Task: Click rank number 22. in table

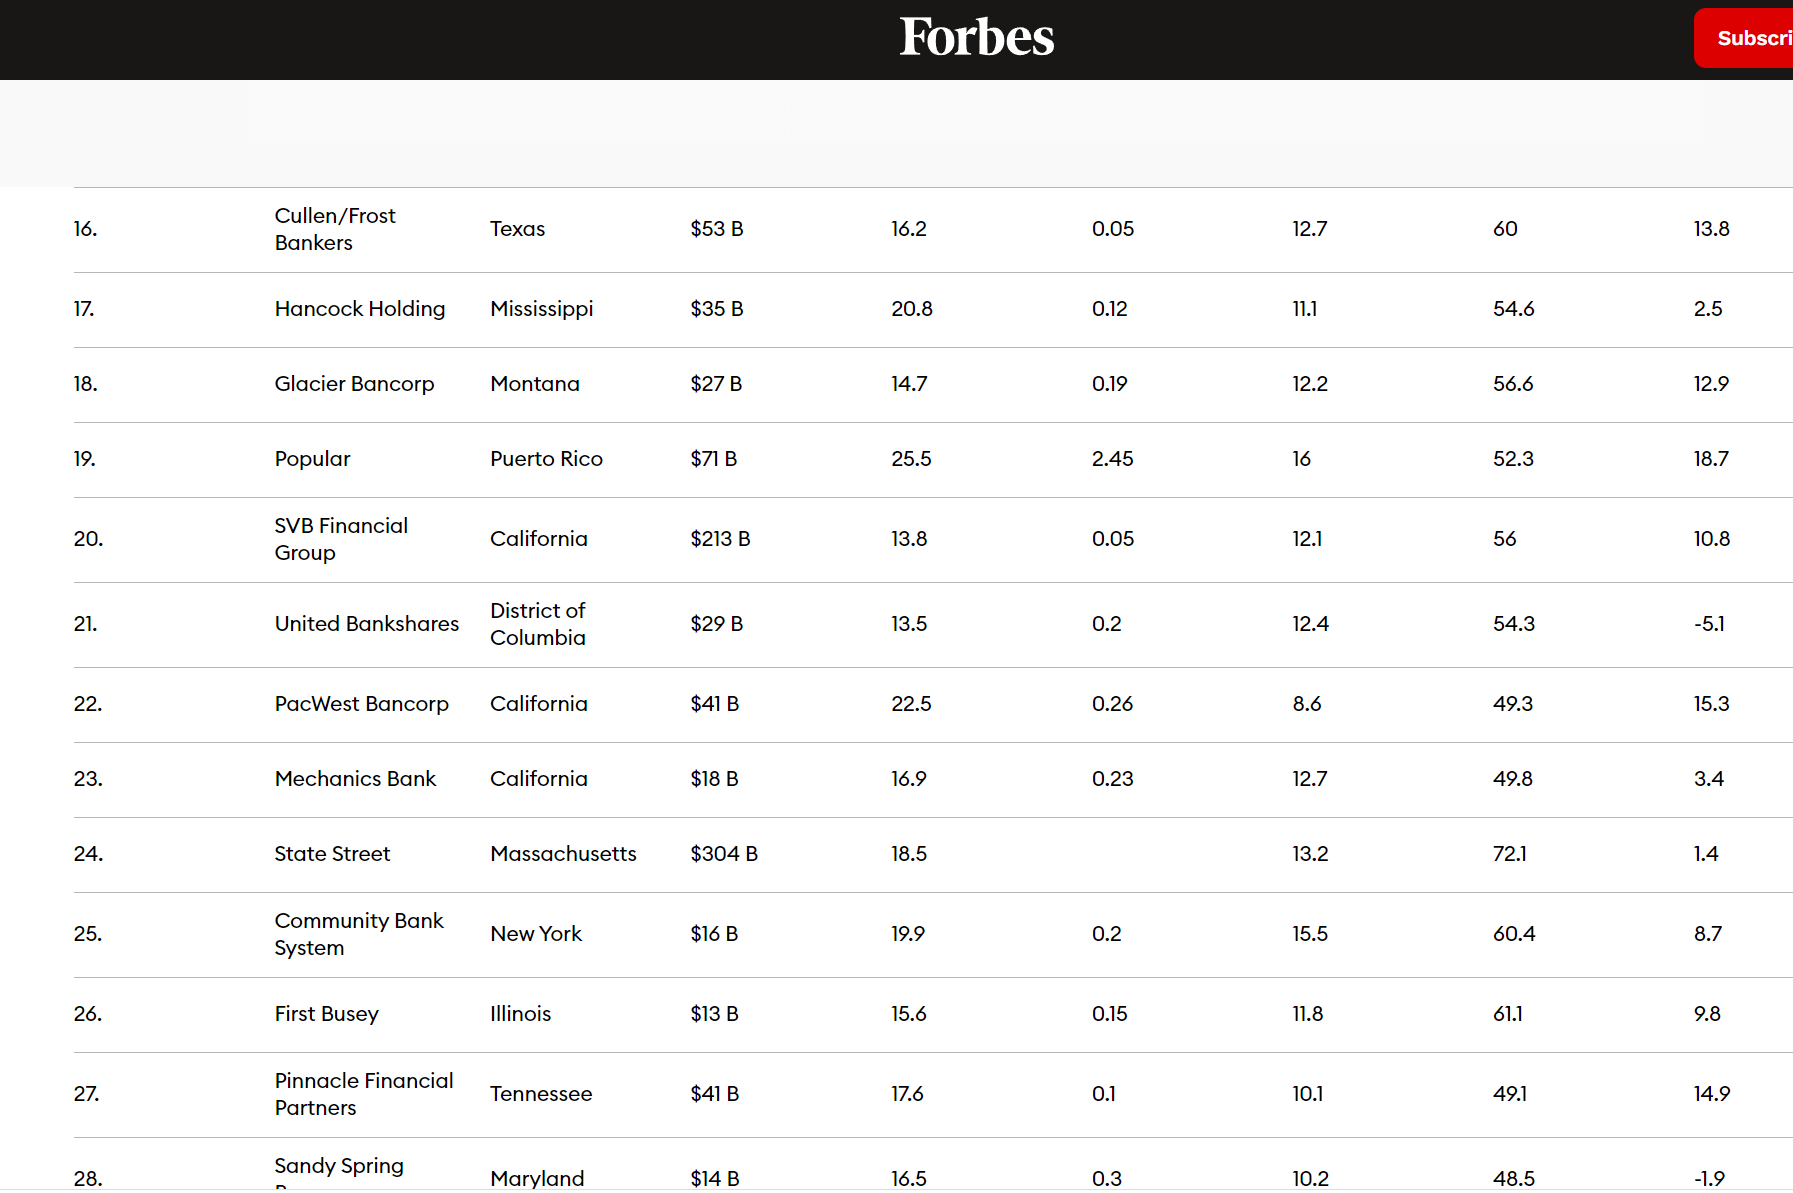Action: click(x=88, y=704)
